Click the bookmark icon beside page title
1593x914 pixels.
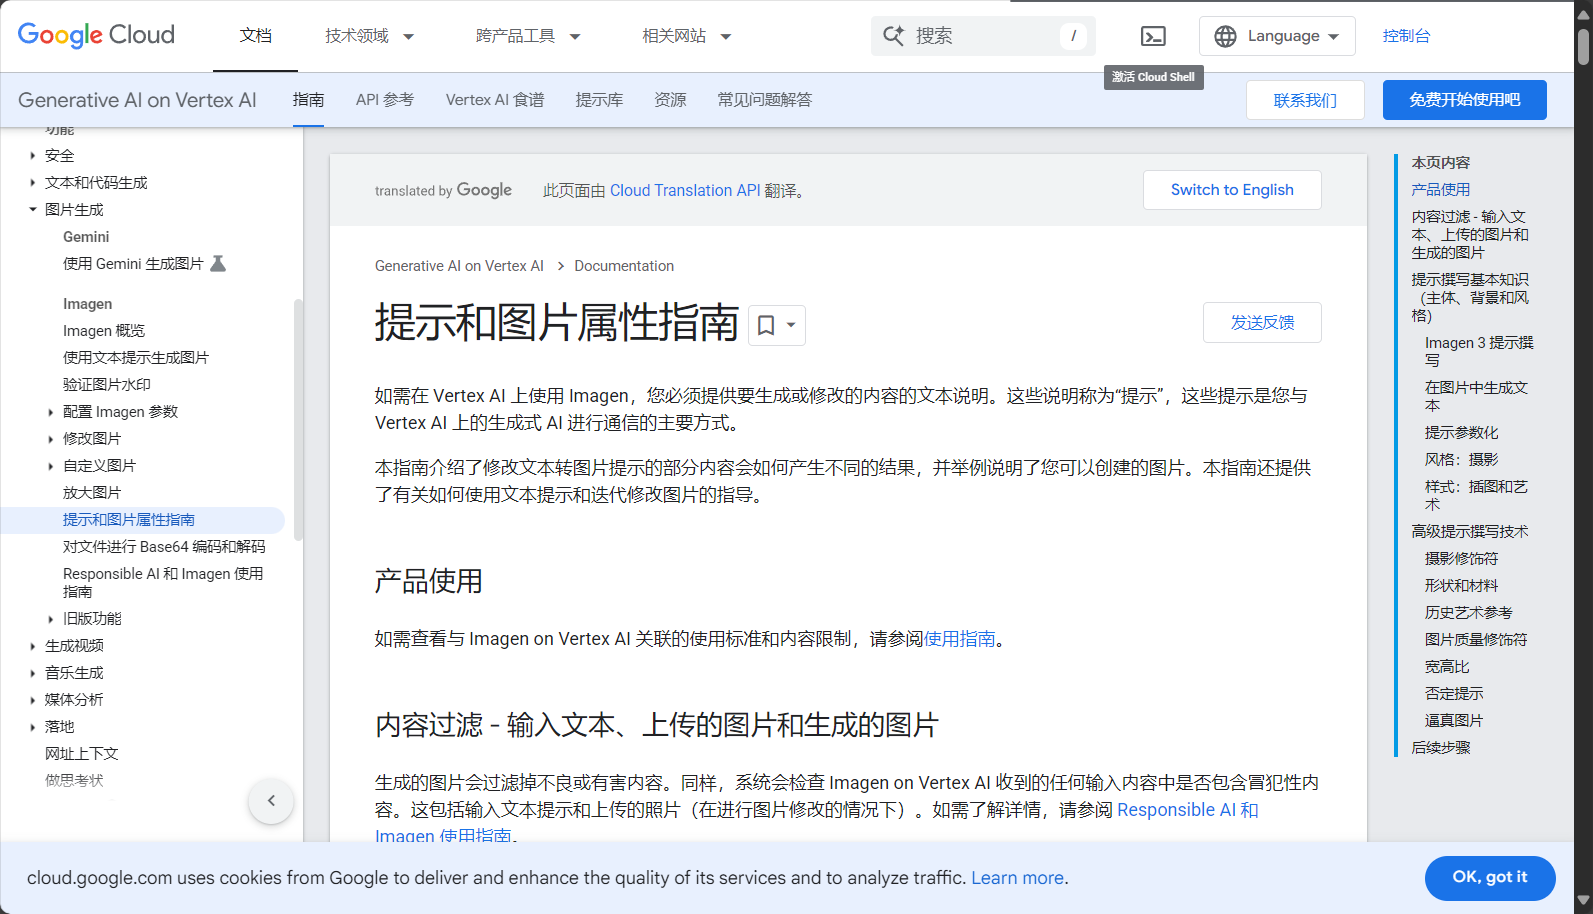coord(766,325)
